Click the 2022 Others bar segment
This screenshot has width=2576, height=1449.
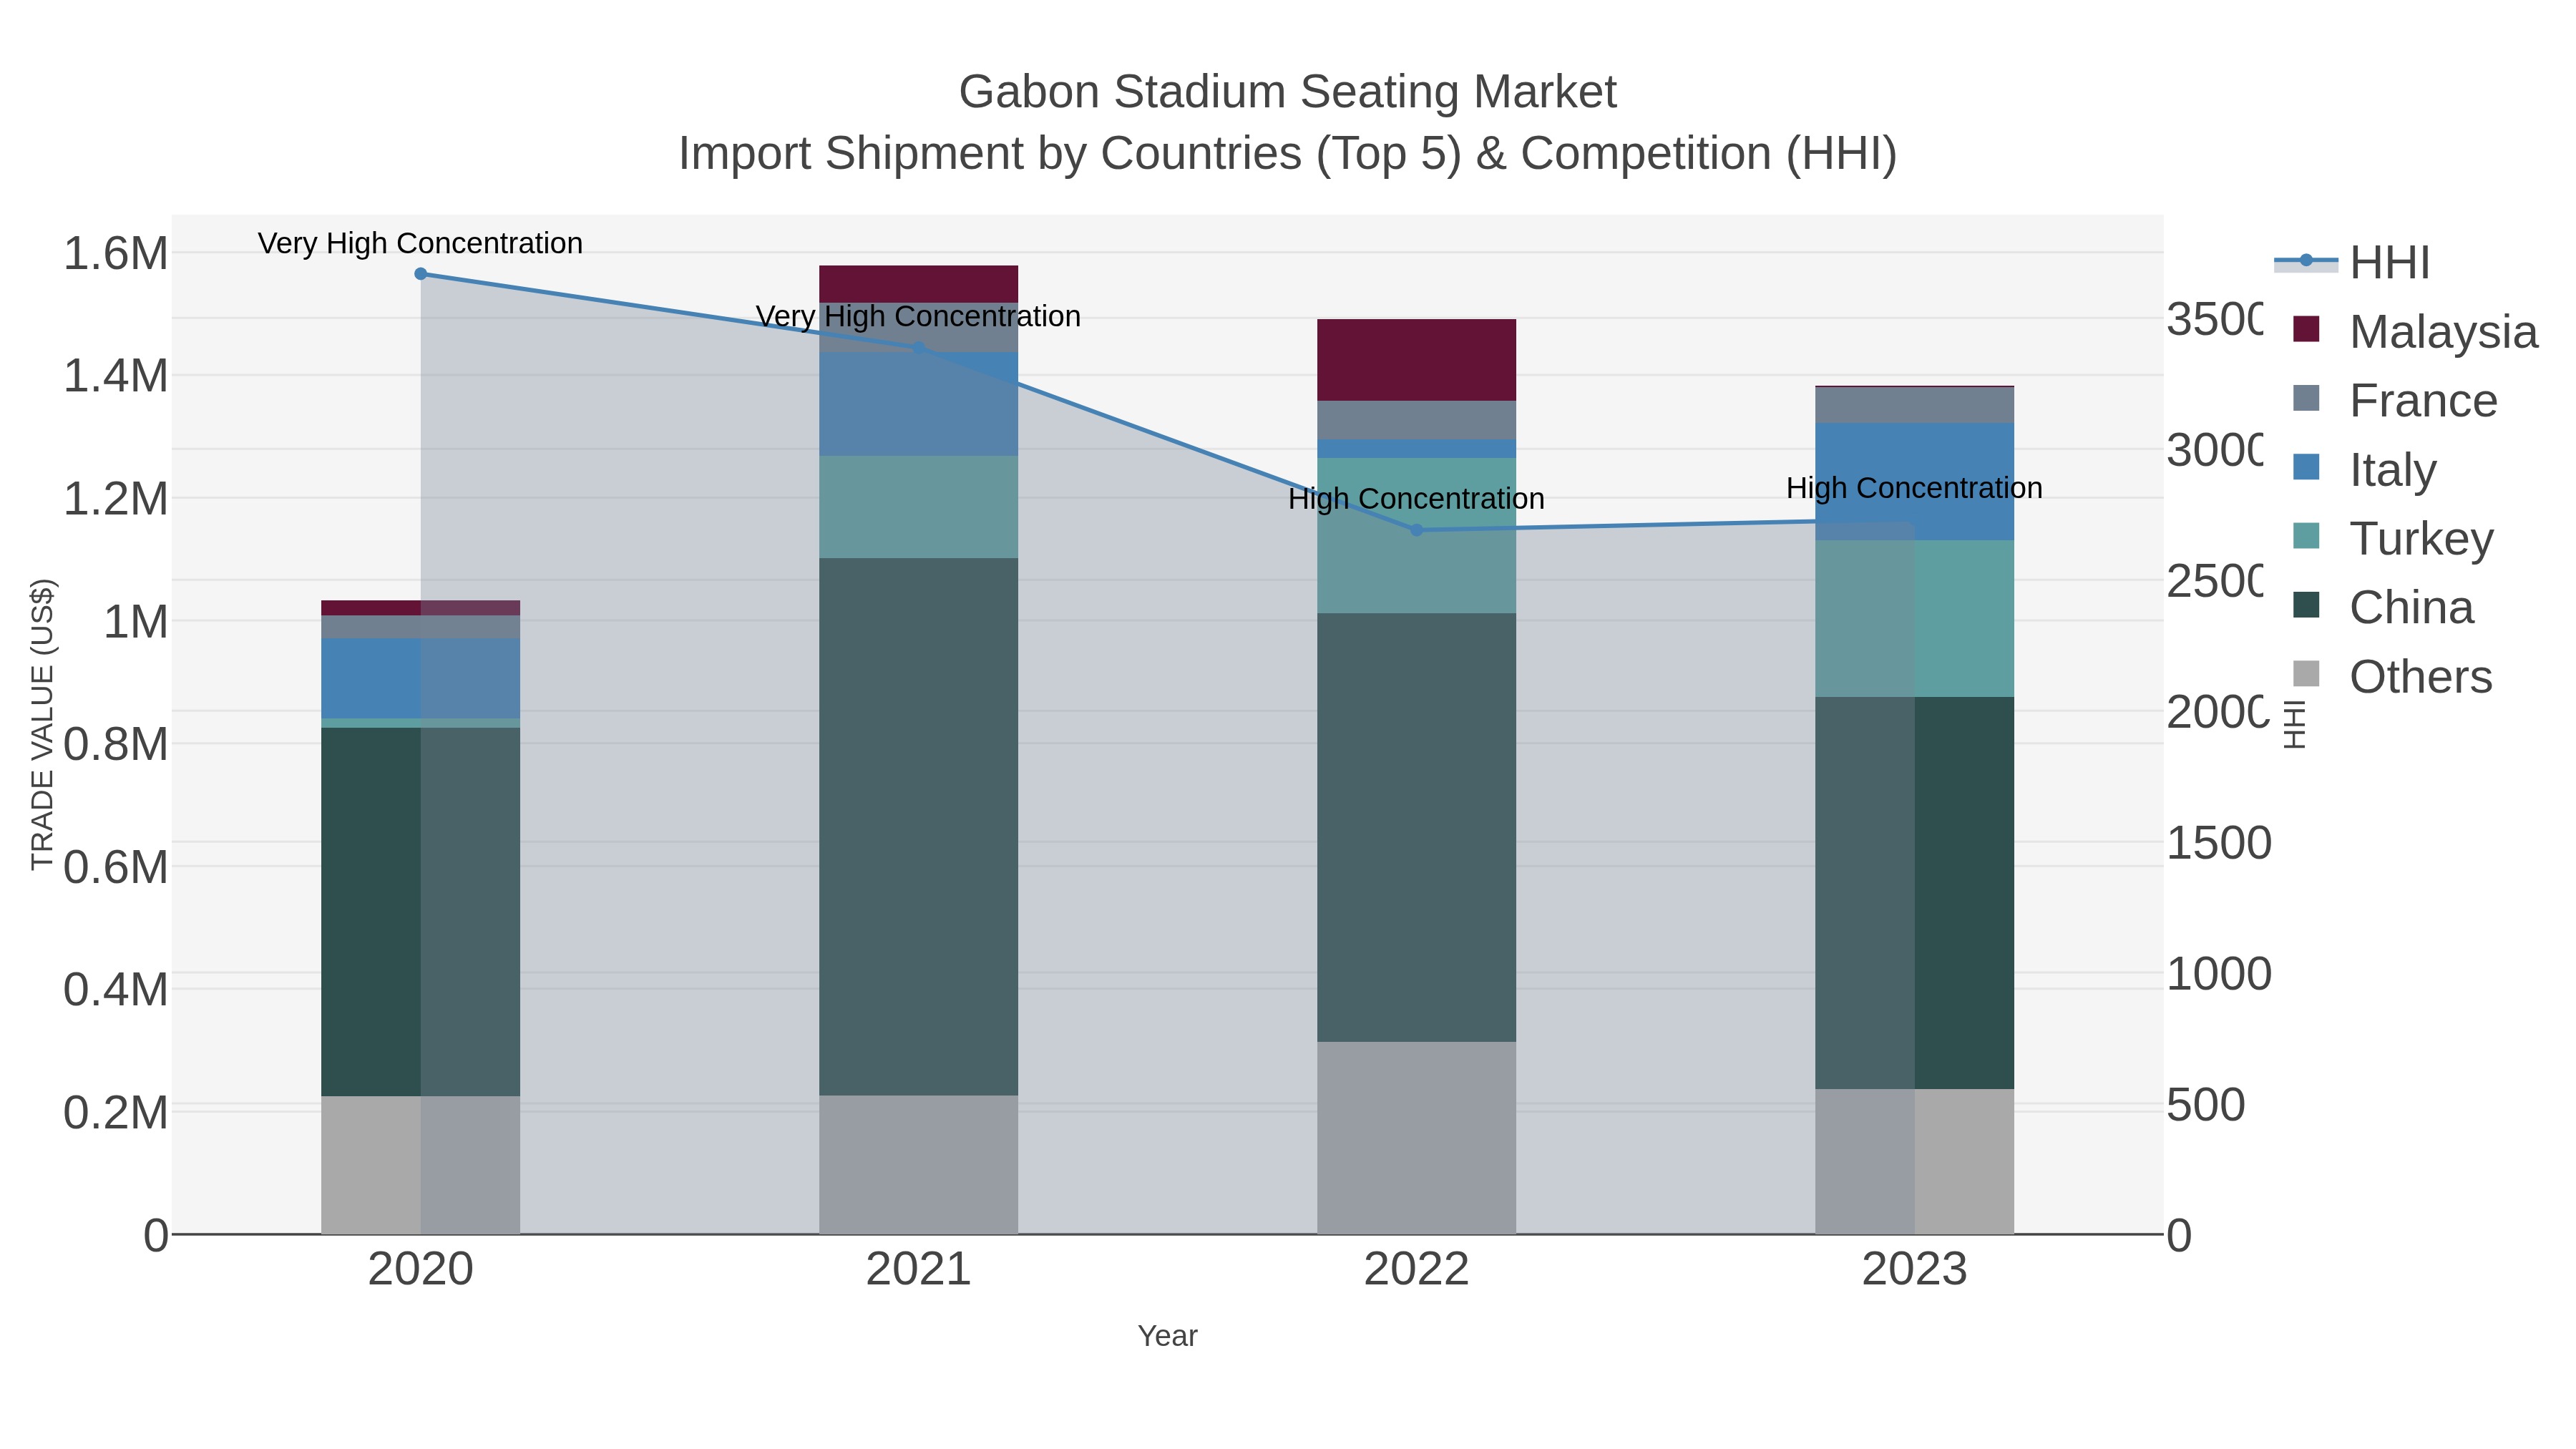point(1416,1138)
